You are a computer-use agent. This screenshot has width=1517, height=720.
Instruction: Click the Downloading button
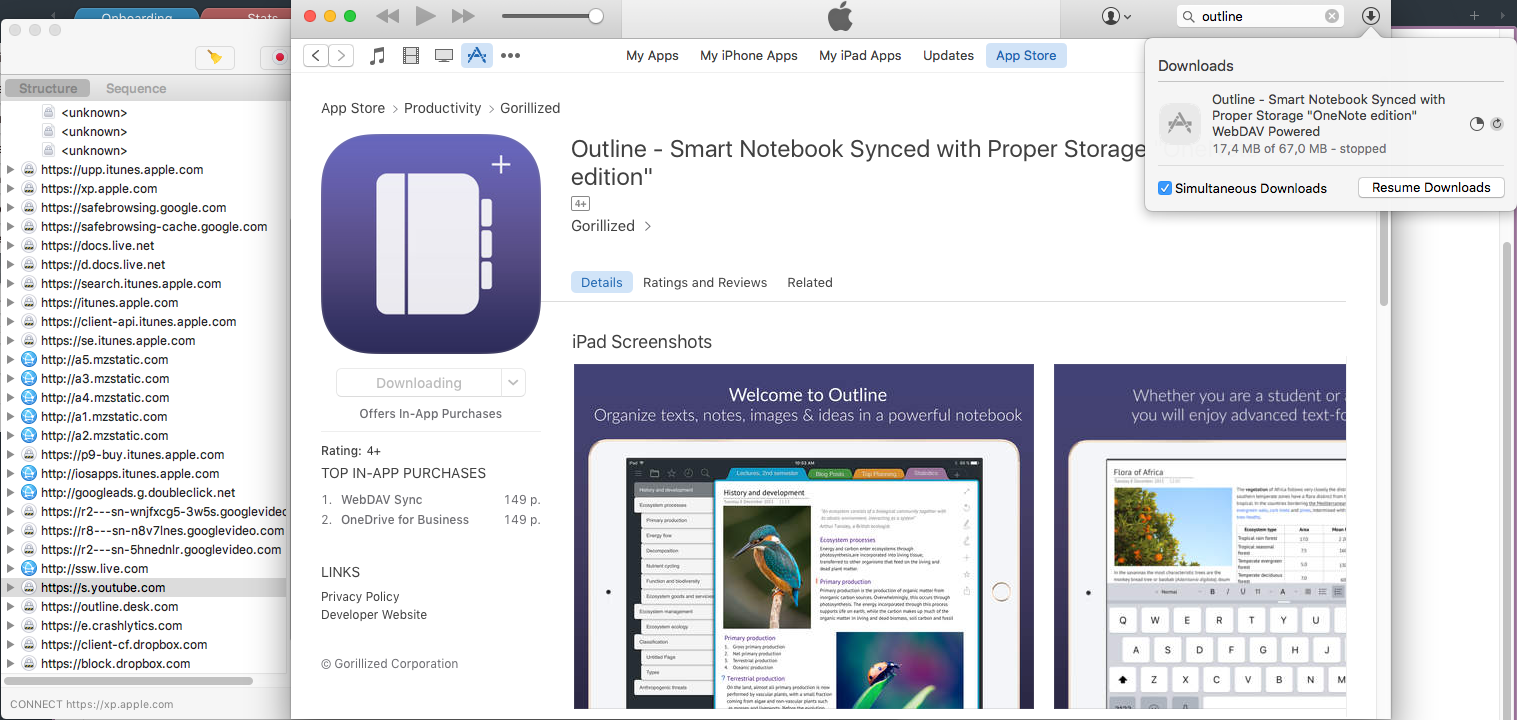419,383
